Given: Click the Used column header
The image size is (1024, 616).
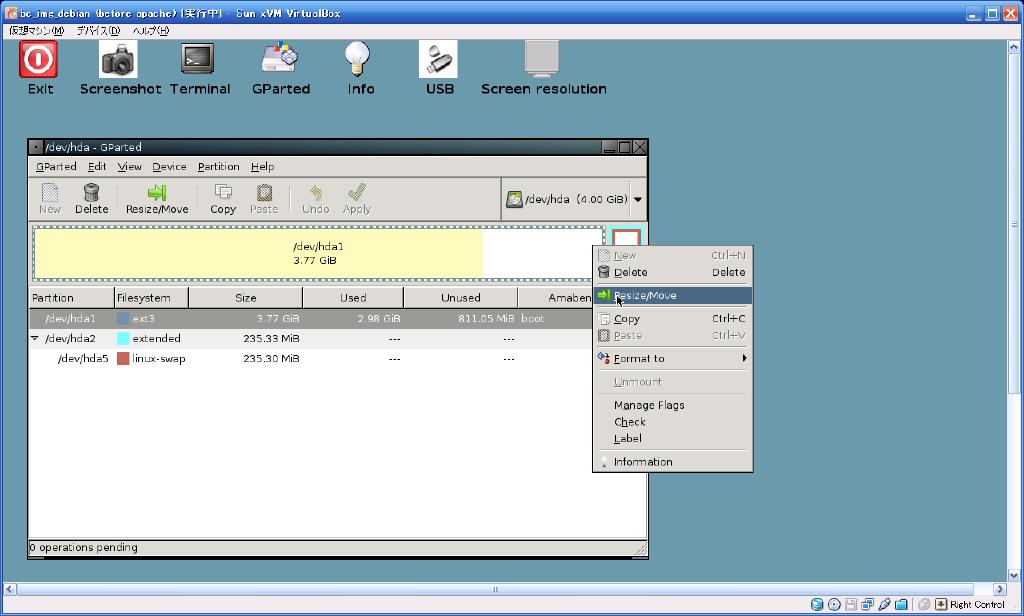Looking at the screenshot, I should tap(353, 298).
